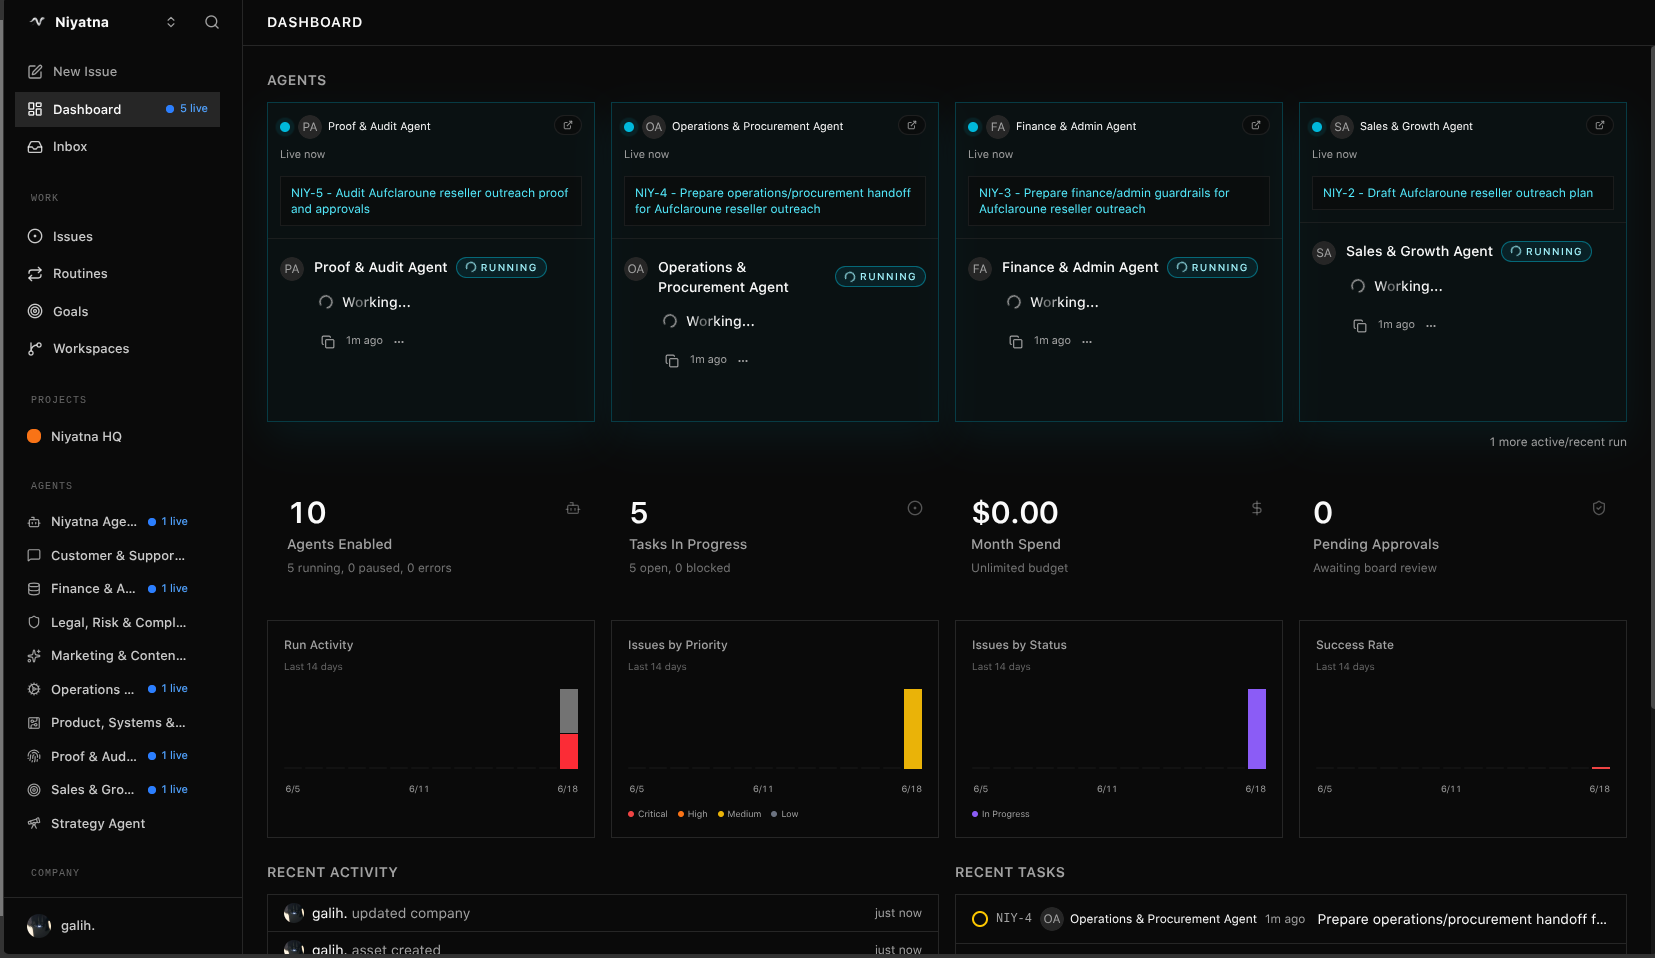Toggle NIY-4 status circle in Recent Tasks
Image resolution: width=1655 pixels, height=958 pixels.
tap(980, 919)
